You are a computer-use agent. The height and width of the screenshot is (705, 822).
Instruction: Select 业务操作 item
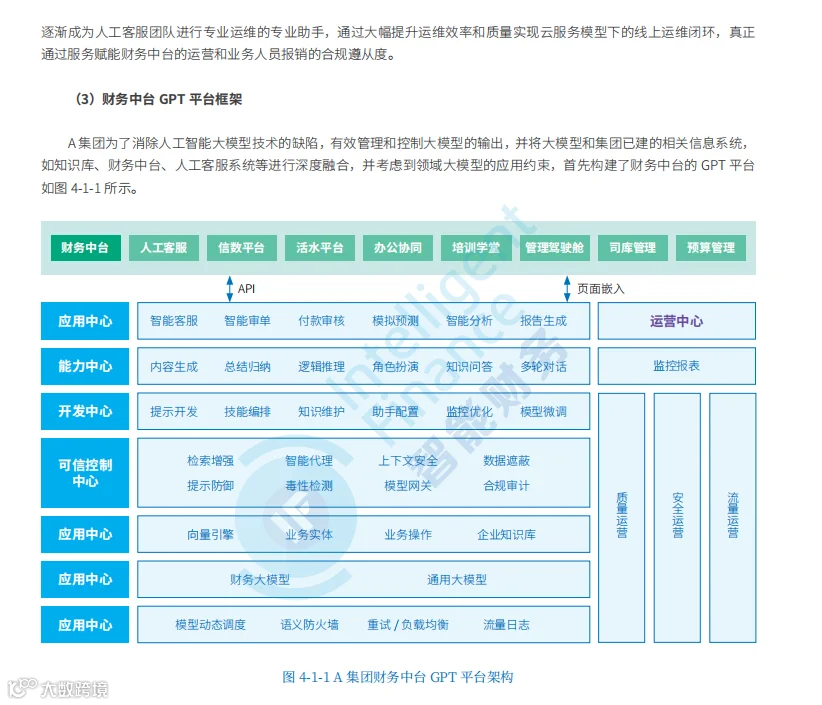(x=408, y=535)
